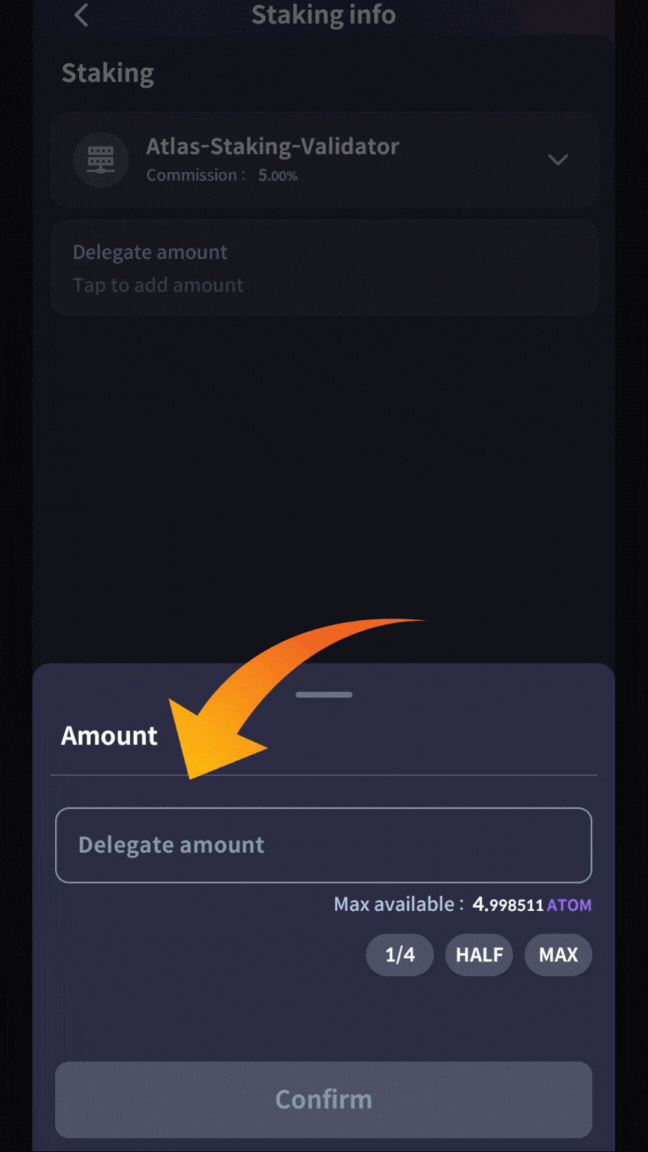Click the 4.998511 available balance value
Image resolution: width=648 pixels, height=1152 pixels.
click(x=507, y=905)
